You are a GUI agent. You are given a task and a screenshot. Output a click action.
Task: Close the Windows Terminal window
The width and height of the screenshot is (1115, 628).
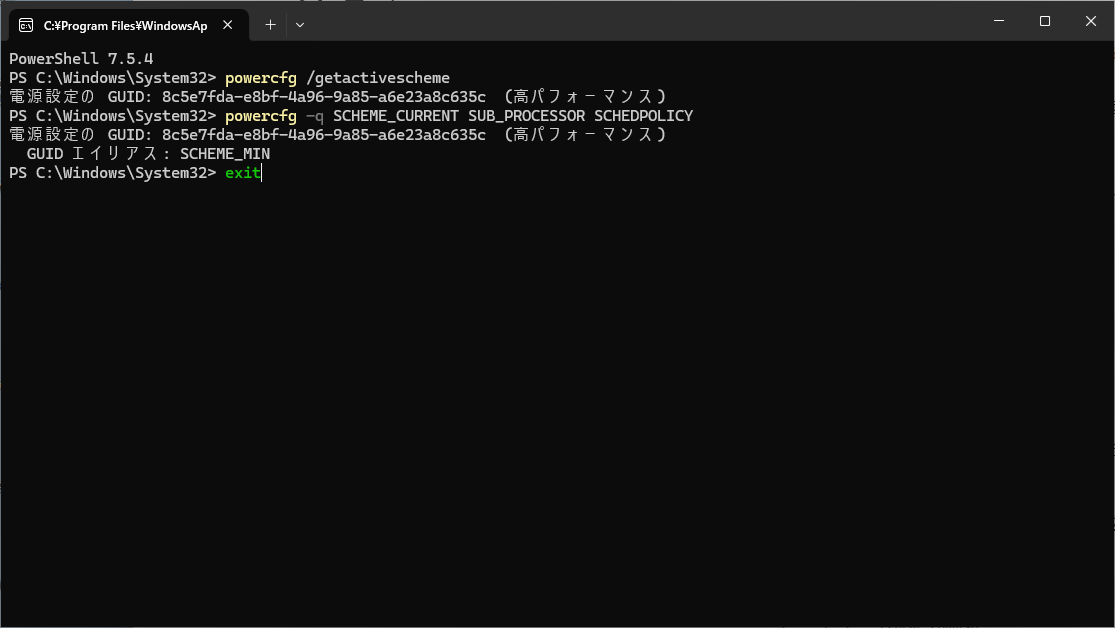click(1090, 21)
